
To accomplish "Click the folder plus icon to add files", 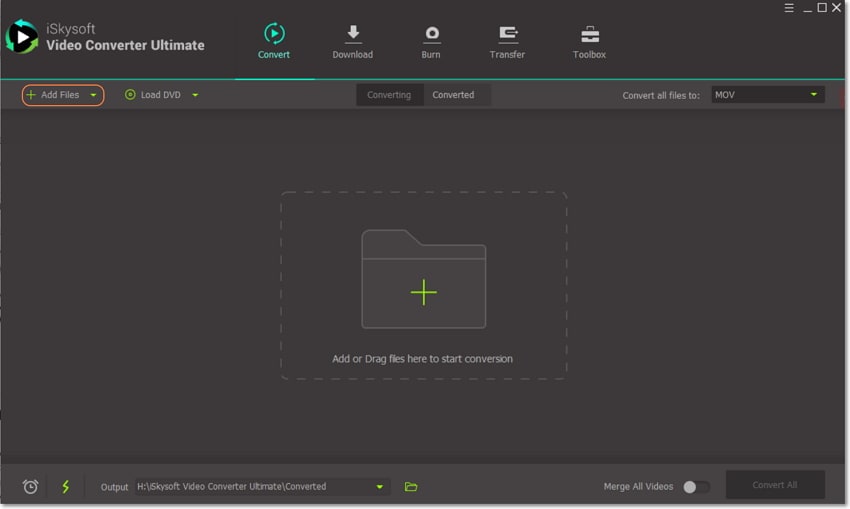I will 423,279.
